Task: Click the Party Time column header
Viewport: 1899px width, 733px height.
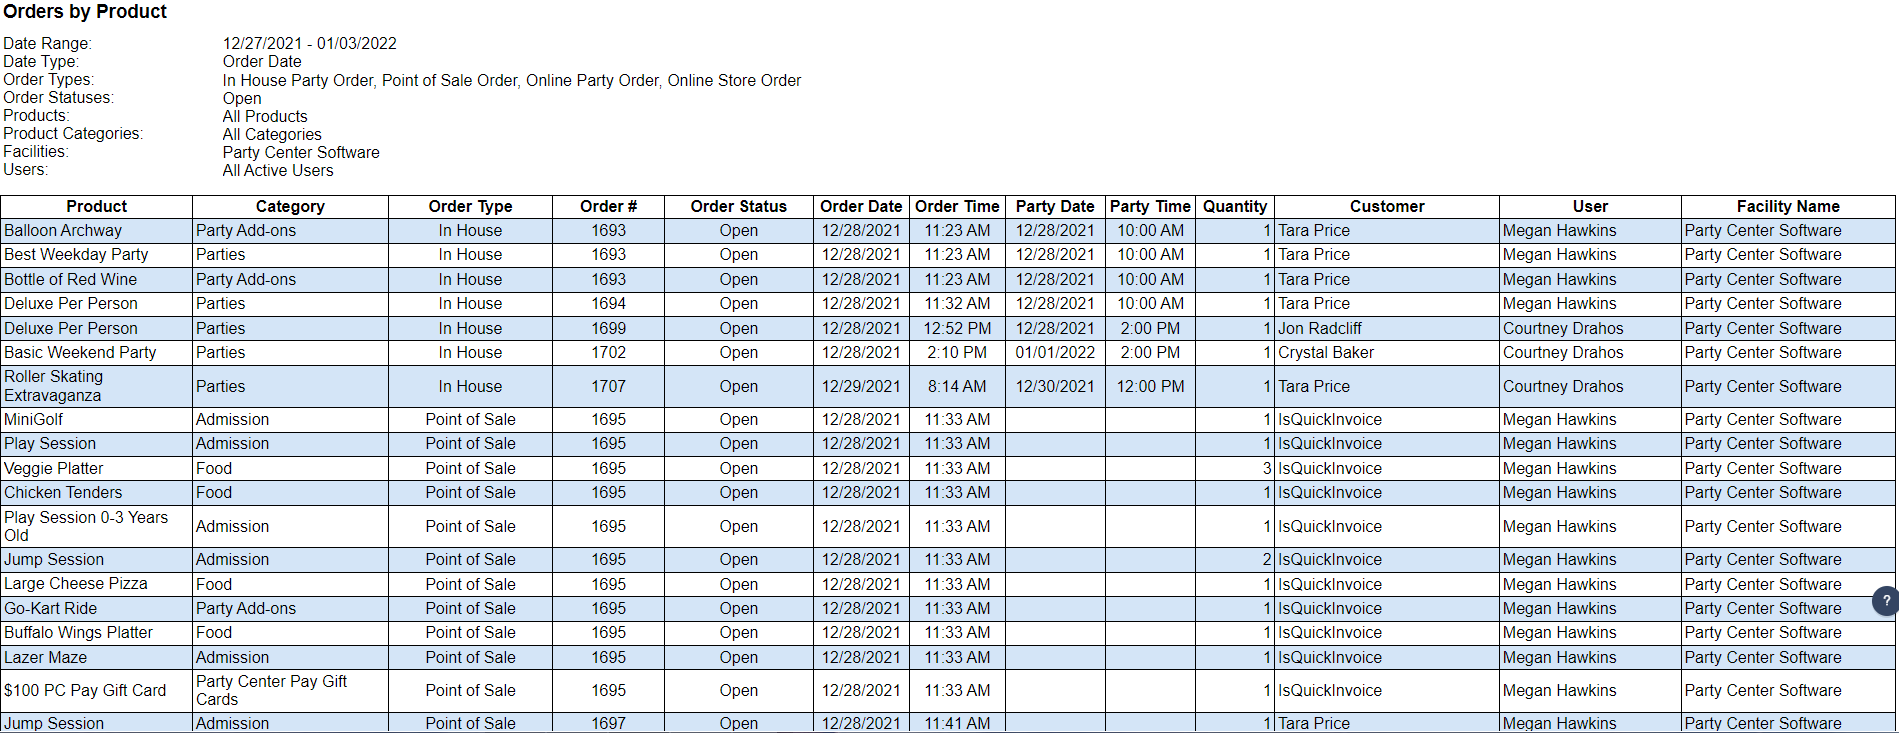Action: click(x=1150, y=206)
